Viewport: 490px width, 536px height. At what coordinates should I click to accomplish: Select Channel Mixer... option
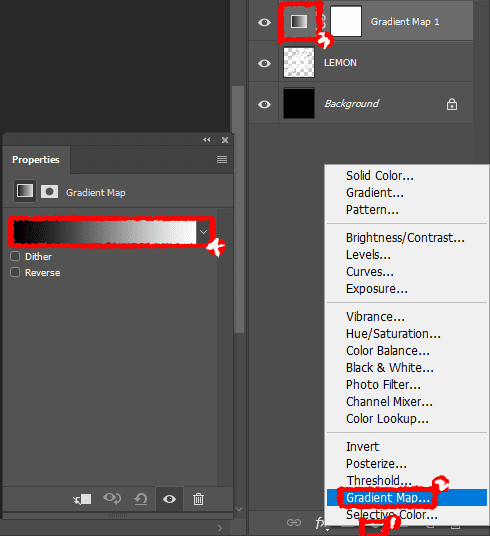pyautogui.click(x=389, y=402)
